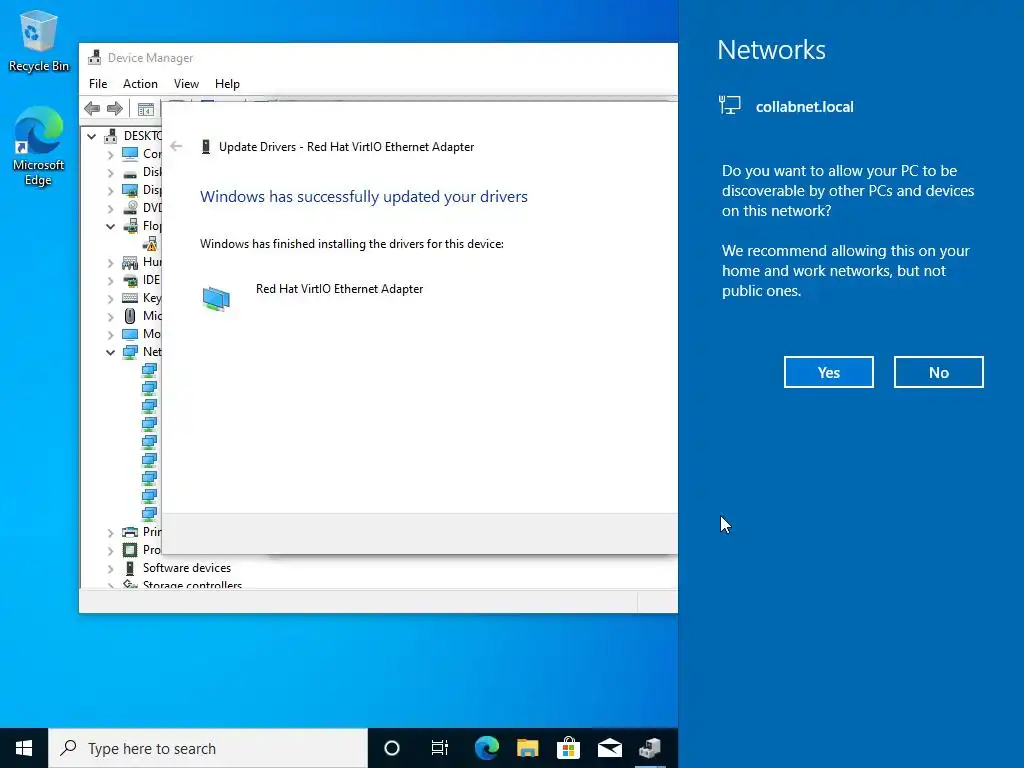Expand the IDE controllers category
Viewport: 1024px width, 768px height.
110,280
